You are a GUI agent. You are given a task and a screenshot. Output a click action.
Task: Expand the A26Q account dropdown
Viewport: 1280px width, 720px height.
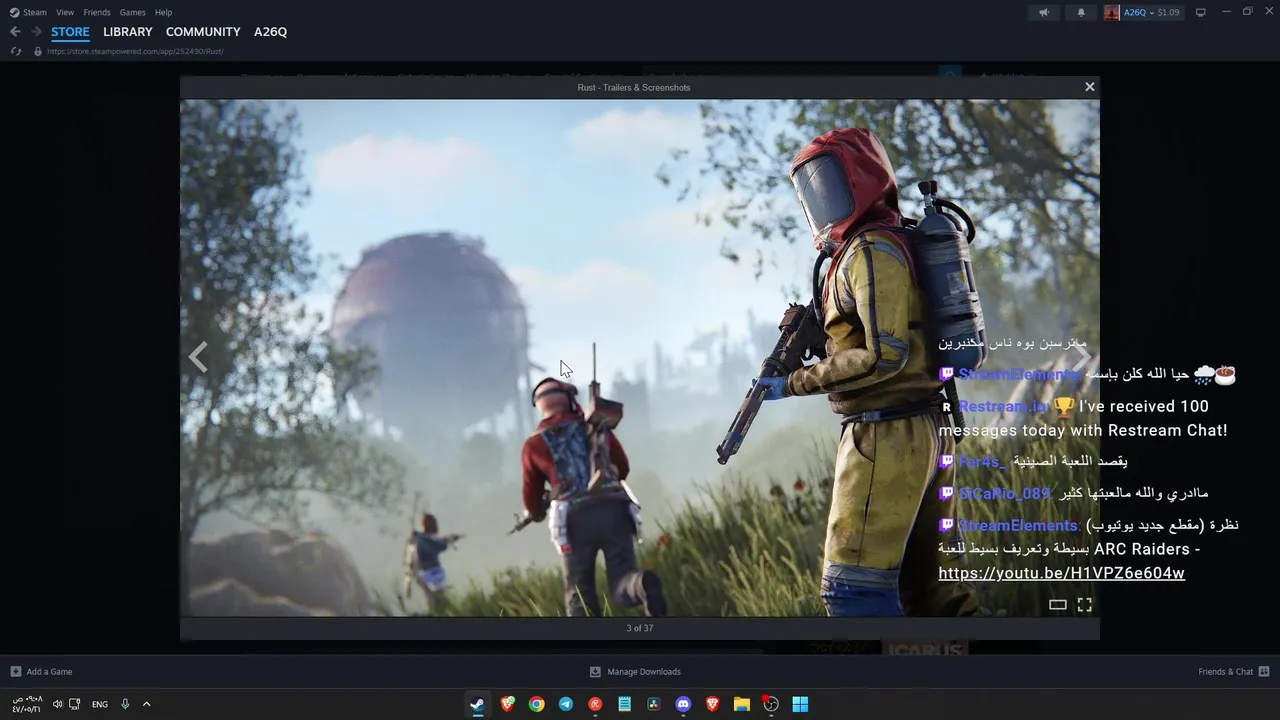[1152, 12]
